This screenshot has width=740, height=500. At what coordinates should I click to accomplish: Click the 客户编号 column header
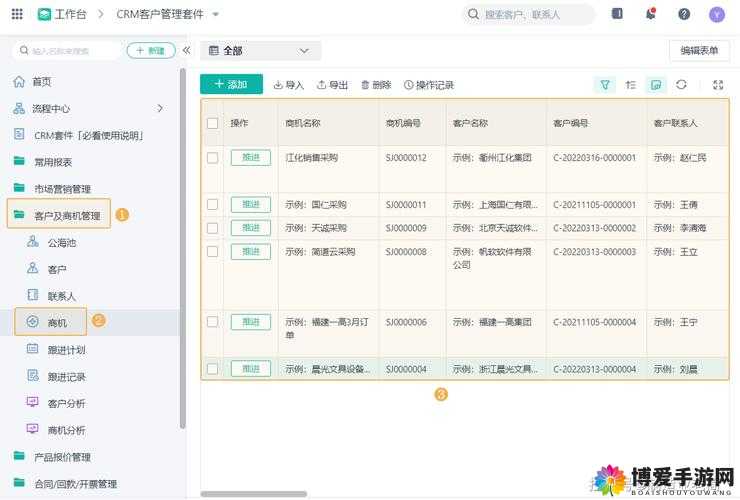click(x=571, y=123)
